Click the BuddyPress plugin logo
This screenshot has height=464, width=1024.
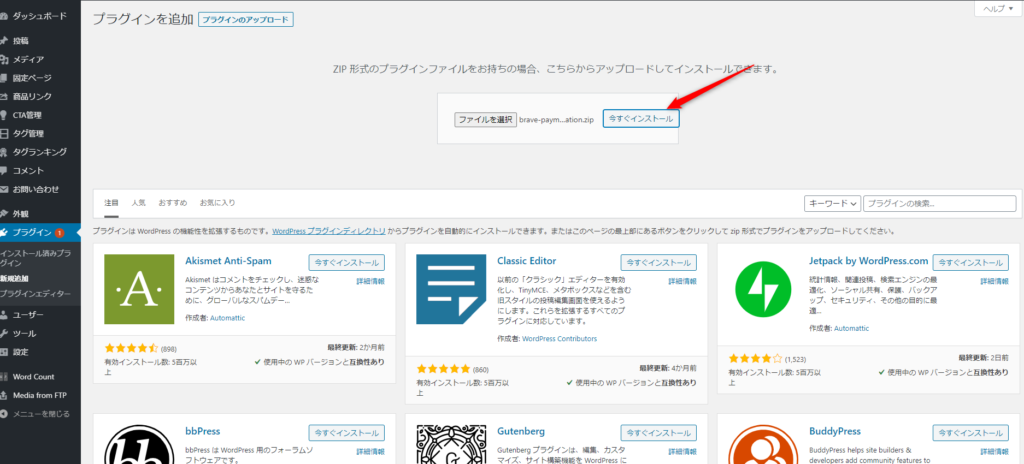[x=762, y=446]
